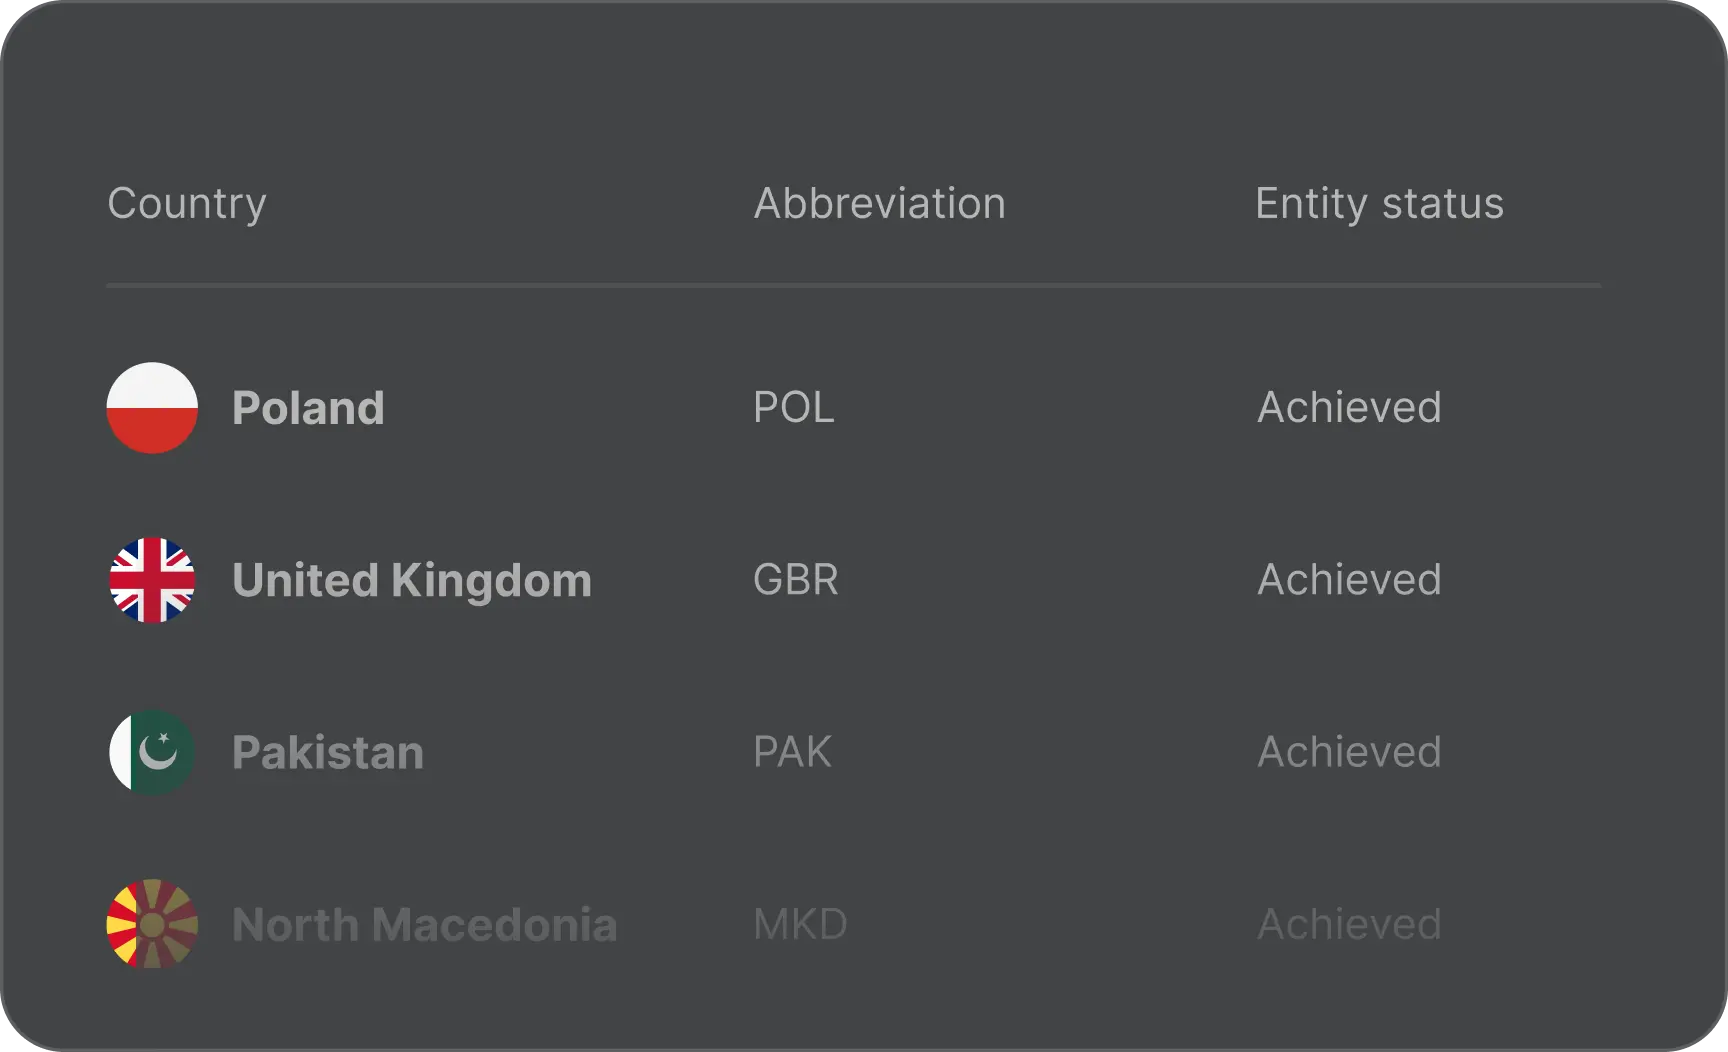
Task: Click the North Macedonia flag icon
Action: (152, 924)
